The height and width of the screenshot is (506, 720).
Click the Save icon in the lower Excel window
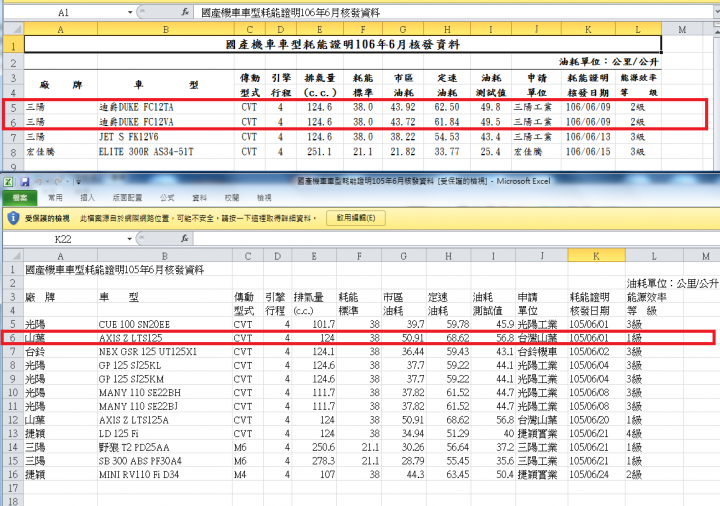coord(25,182)
